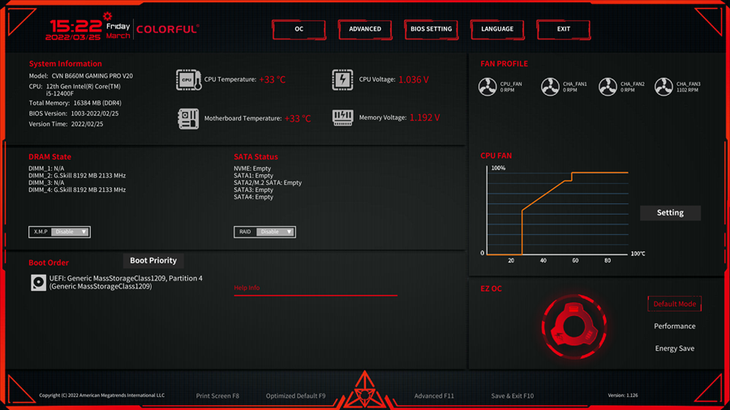This screenshot has height=410, width=730.
Task: Click the boot disk icon in Boot Order
Action: tap(38, 283)
